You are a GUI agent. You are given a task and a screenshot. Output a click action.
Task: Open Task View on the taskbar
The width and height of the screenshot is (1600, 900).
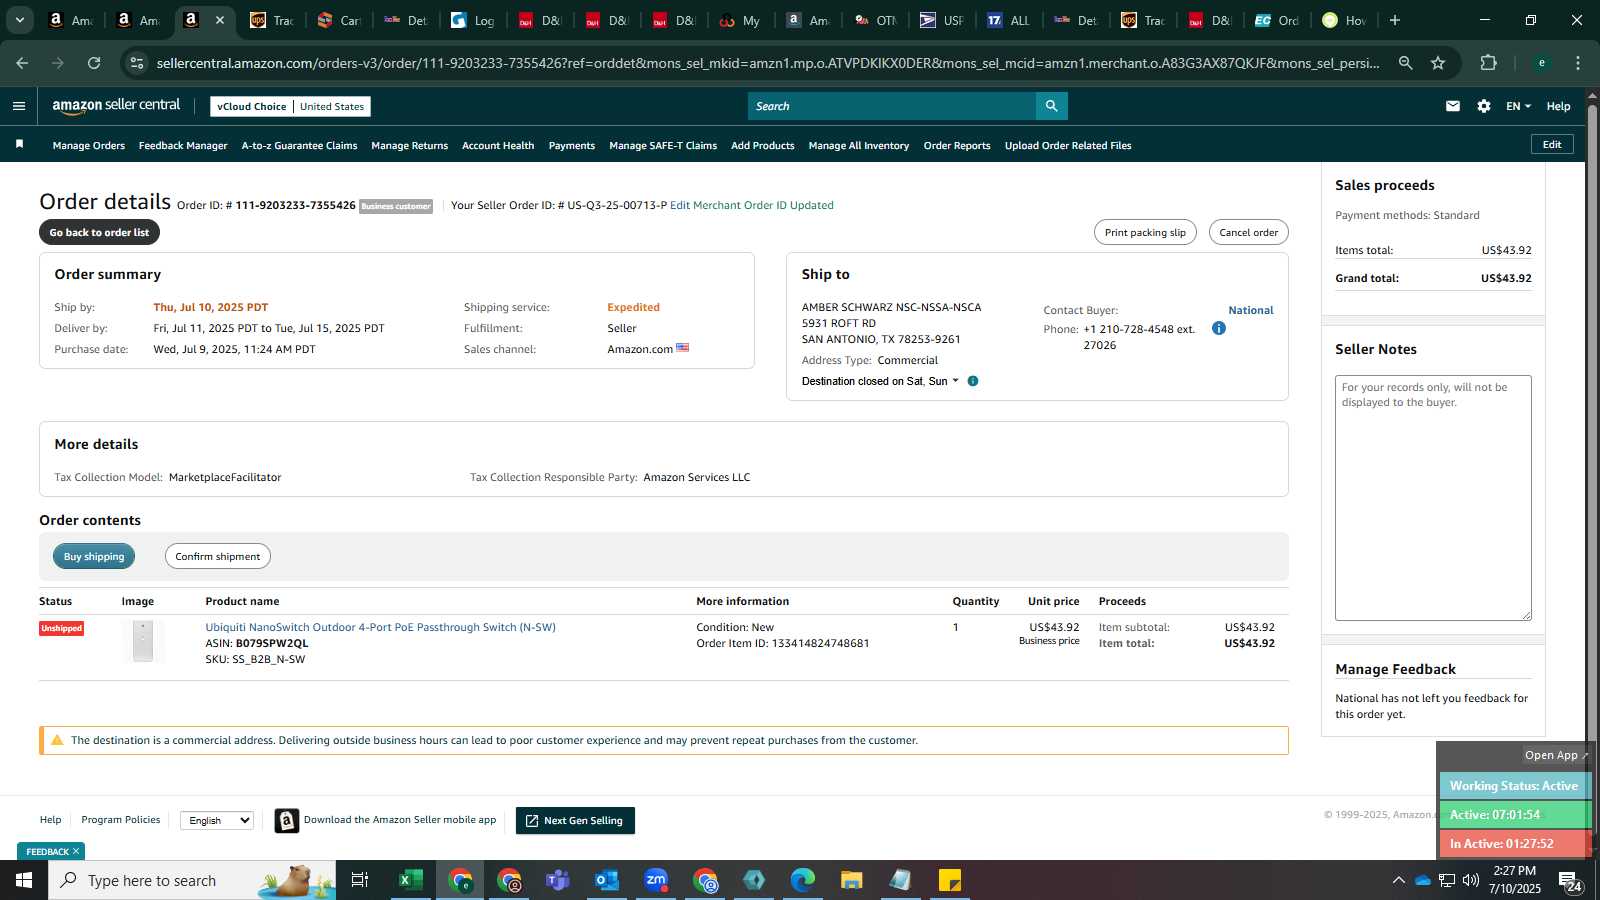360,880
